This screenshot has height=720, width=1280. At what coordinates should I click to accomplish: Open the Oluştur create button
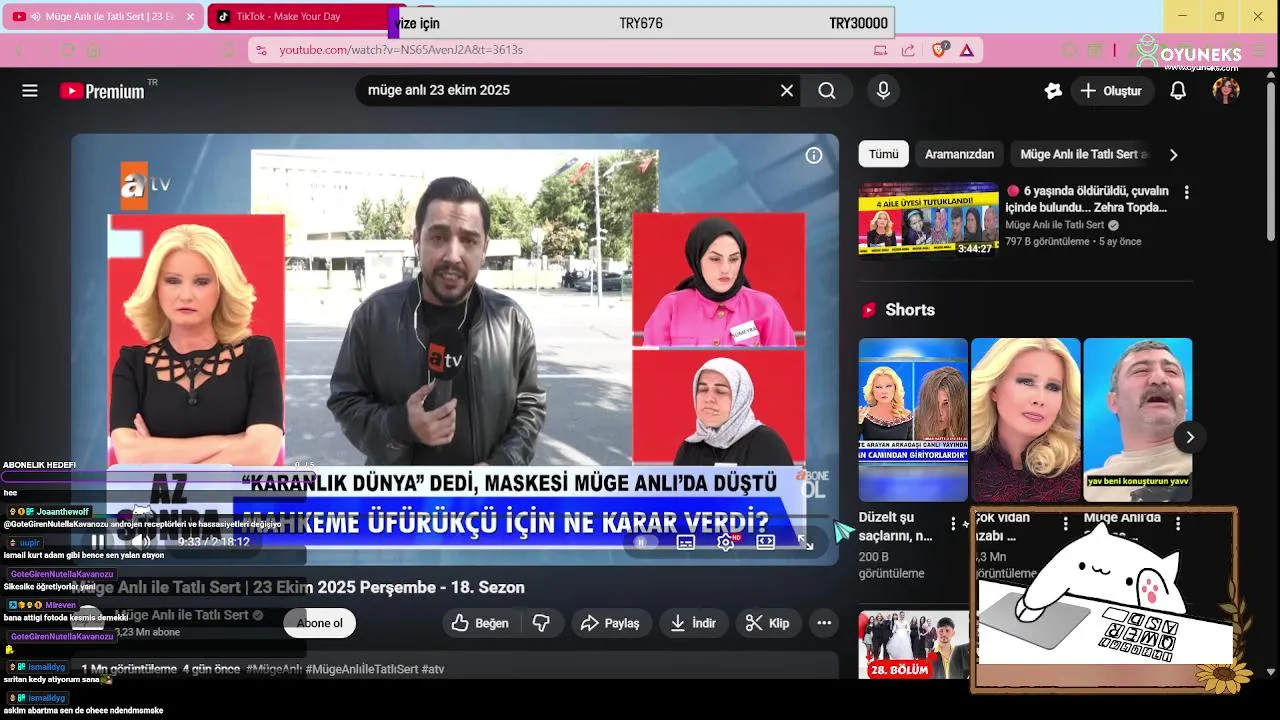pos(1111,91)
